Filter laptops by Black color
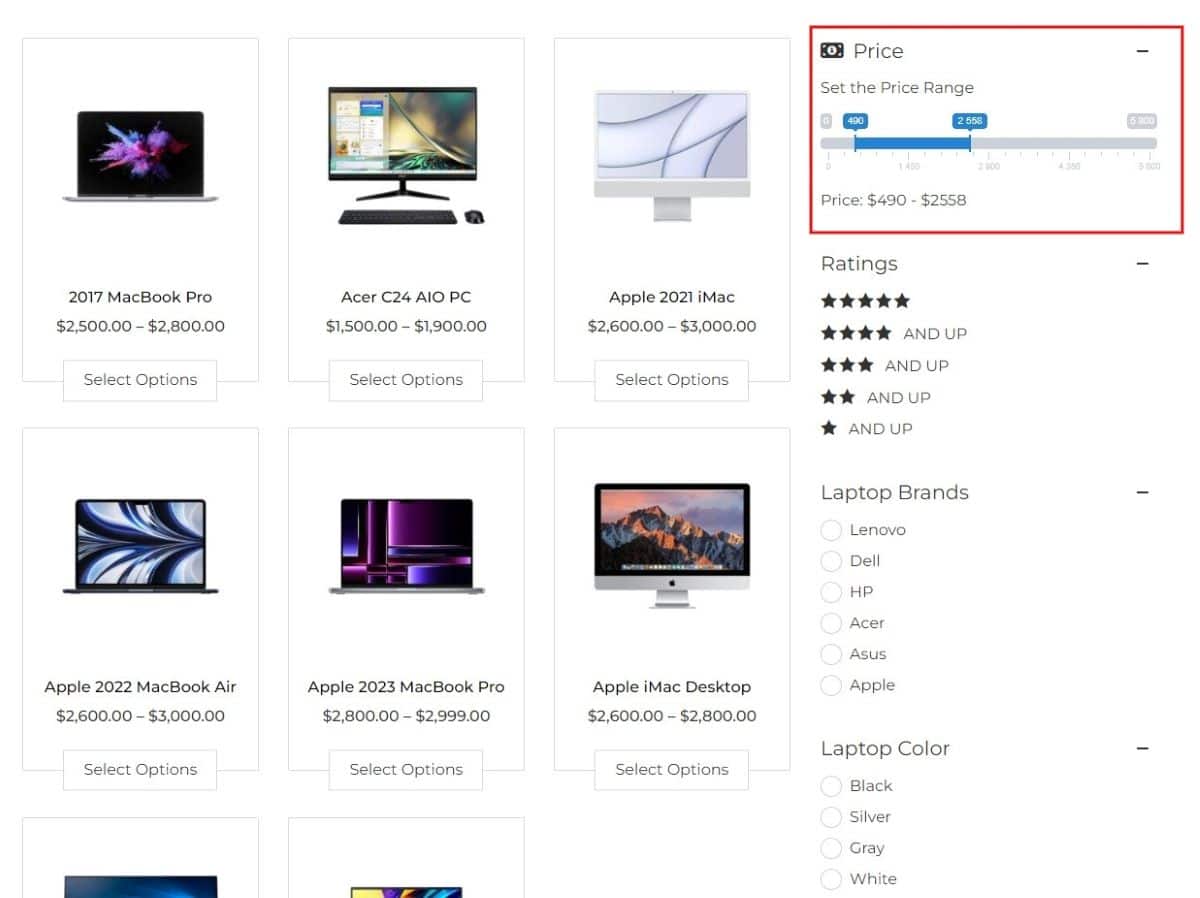This screenshot has height=898, width=1200. tap(831, 786)
